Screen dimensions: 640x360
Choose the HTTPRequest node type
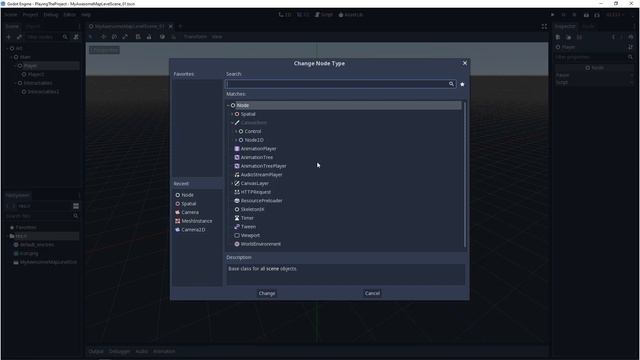[256, 192]
